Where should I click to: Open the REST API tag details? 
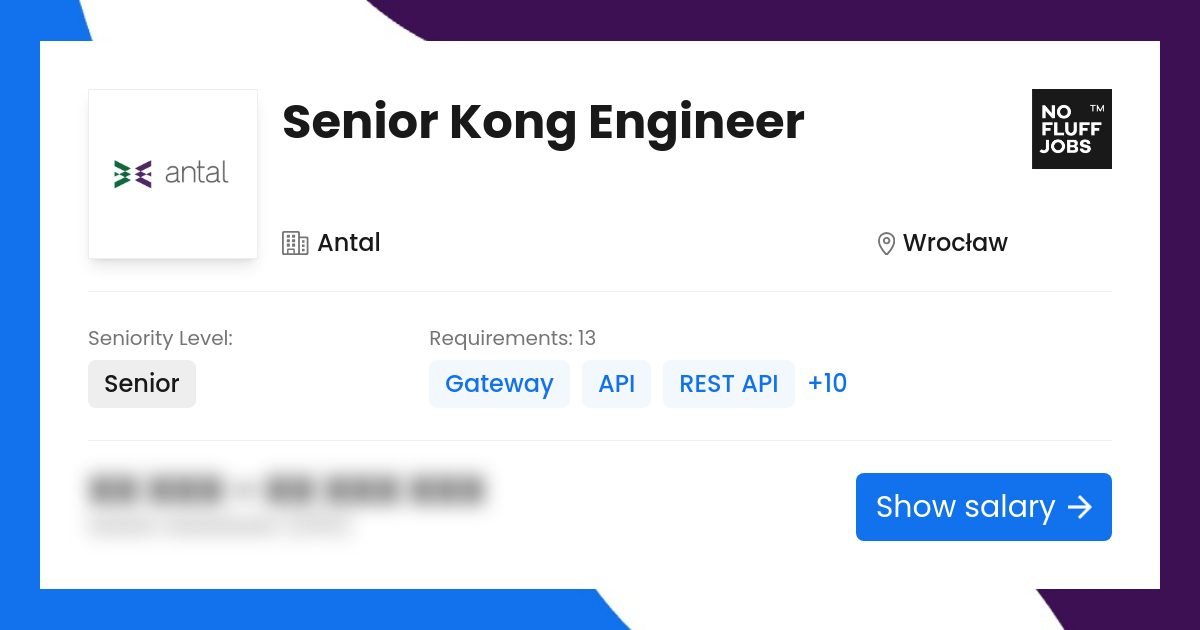point(728,383)
